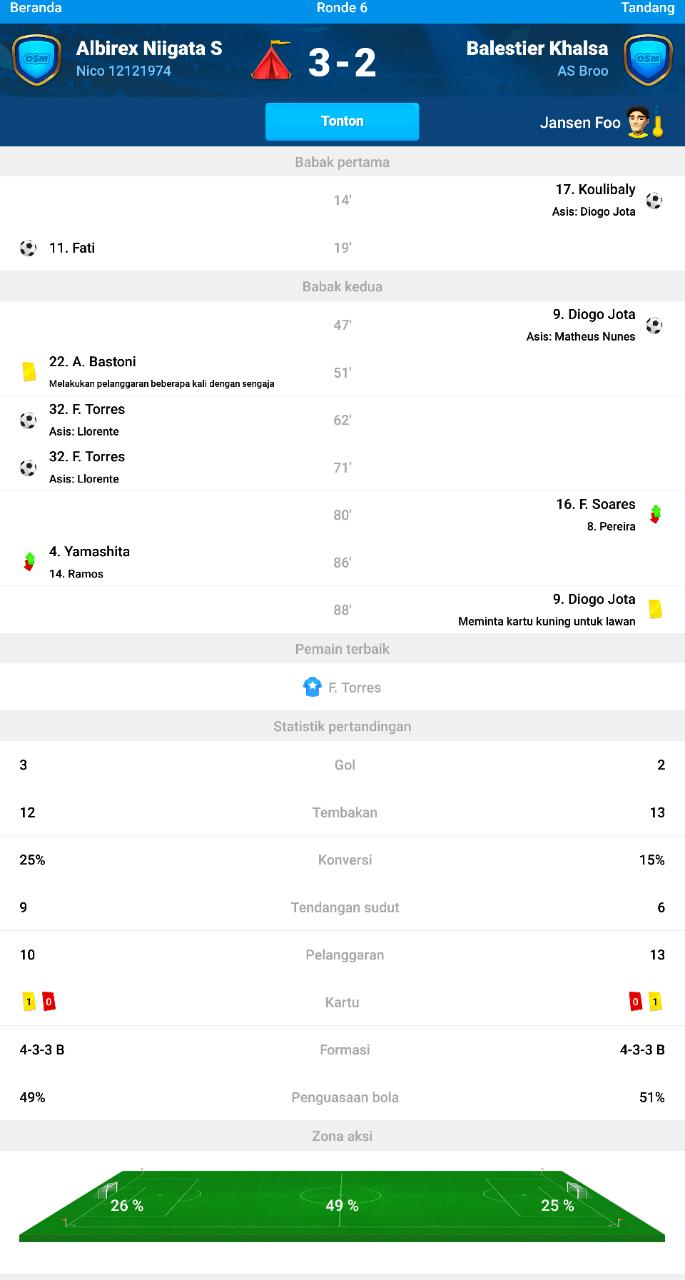Image resolution: width=685 pixels, height=1280 pixels.
Task: Click the 3-2 match score
Action: [x=342, y=62]
